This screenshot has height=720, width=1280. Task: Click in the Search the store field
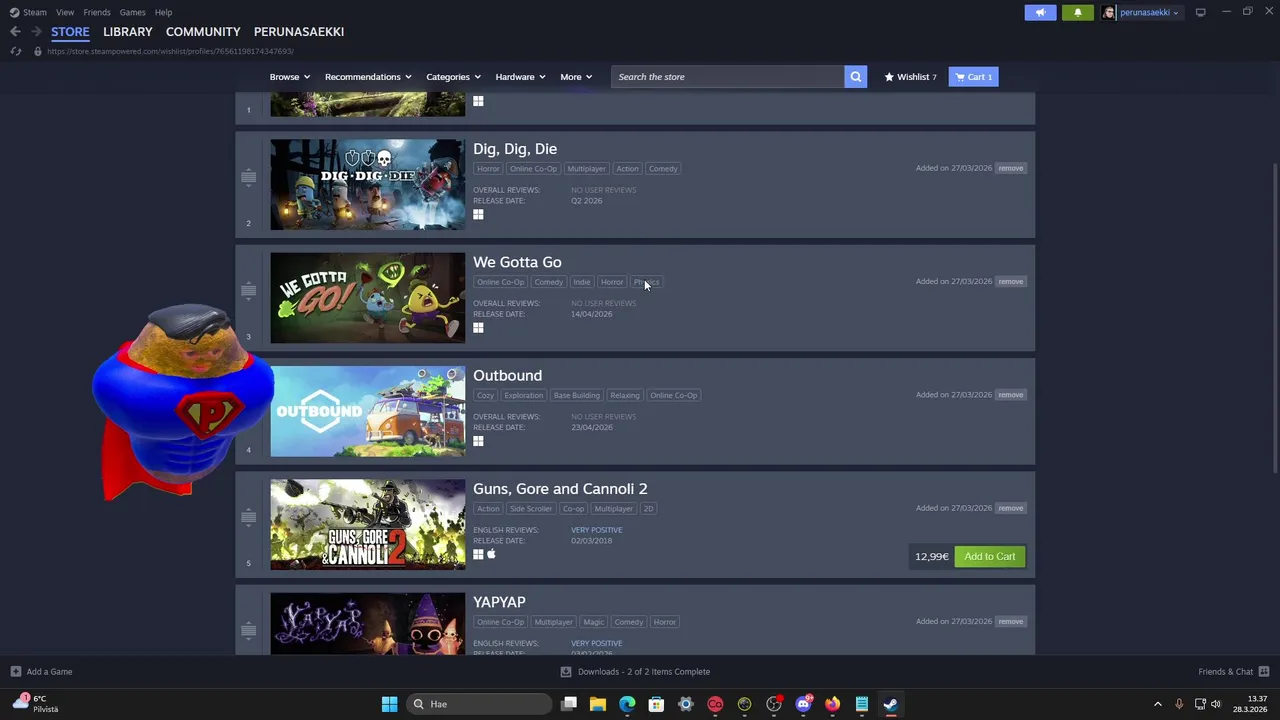[727, 77]
